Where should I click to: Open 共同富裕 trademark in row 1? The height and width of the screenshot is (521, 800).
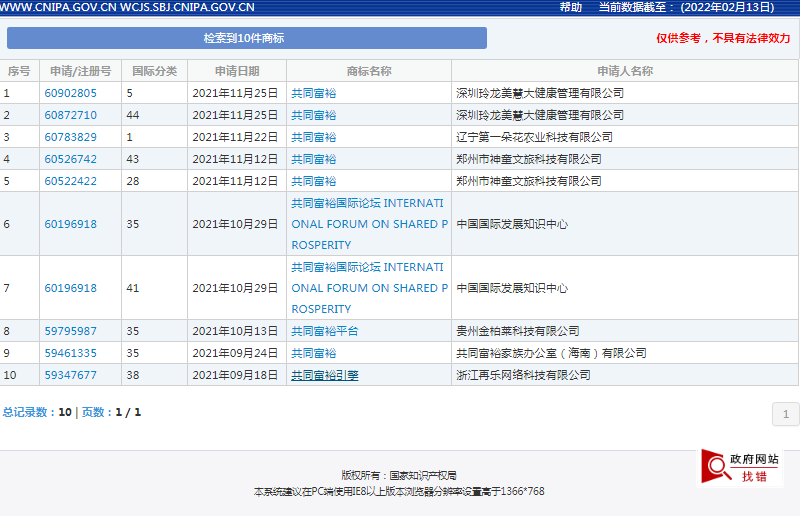pos(314,93)
